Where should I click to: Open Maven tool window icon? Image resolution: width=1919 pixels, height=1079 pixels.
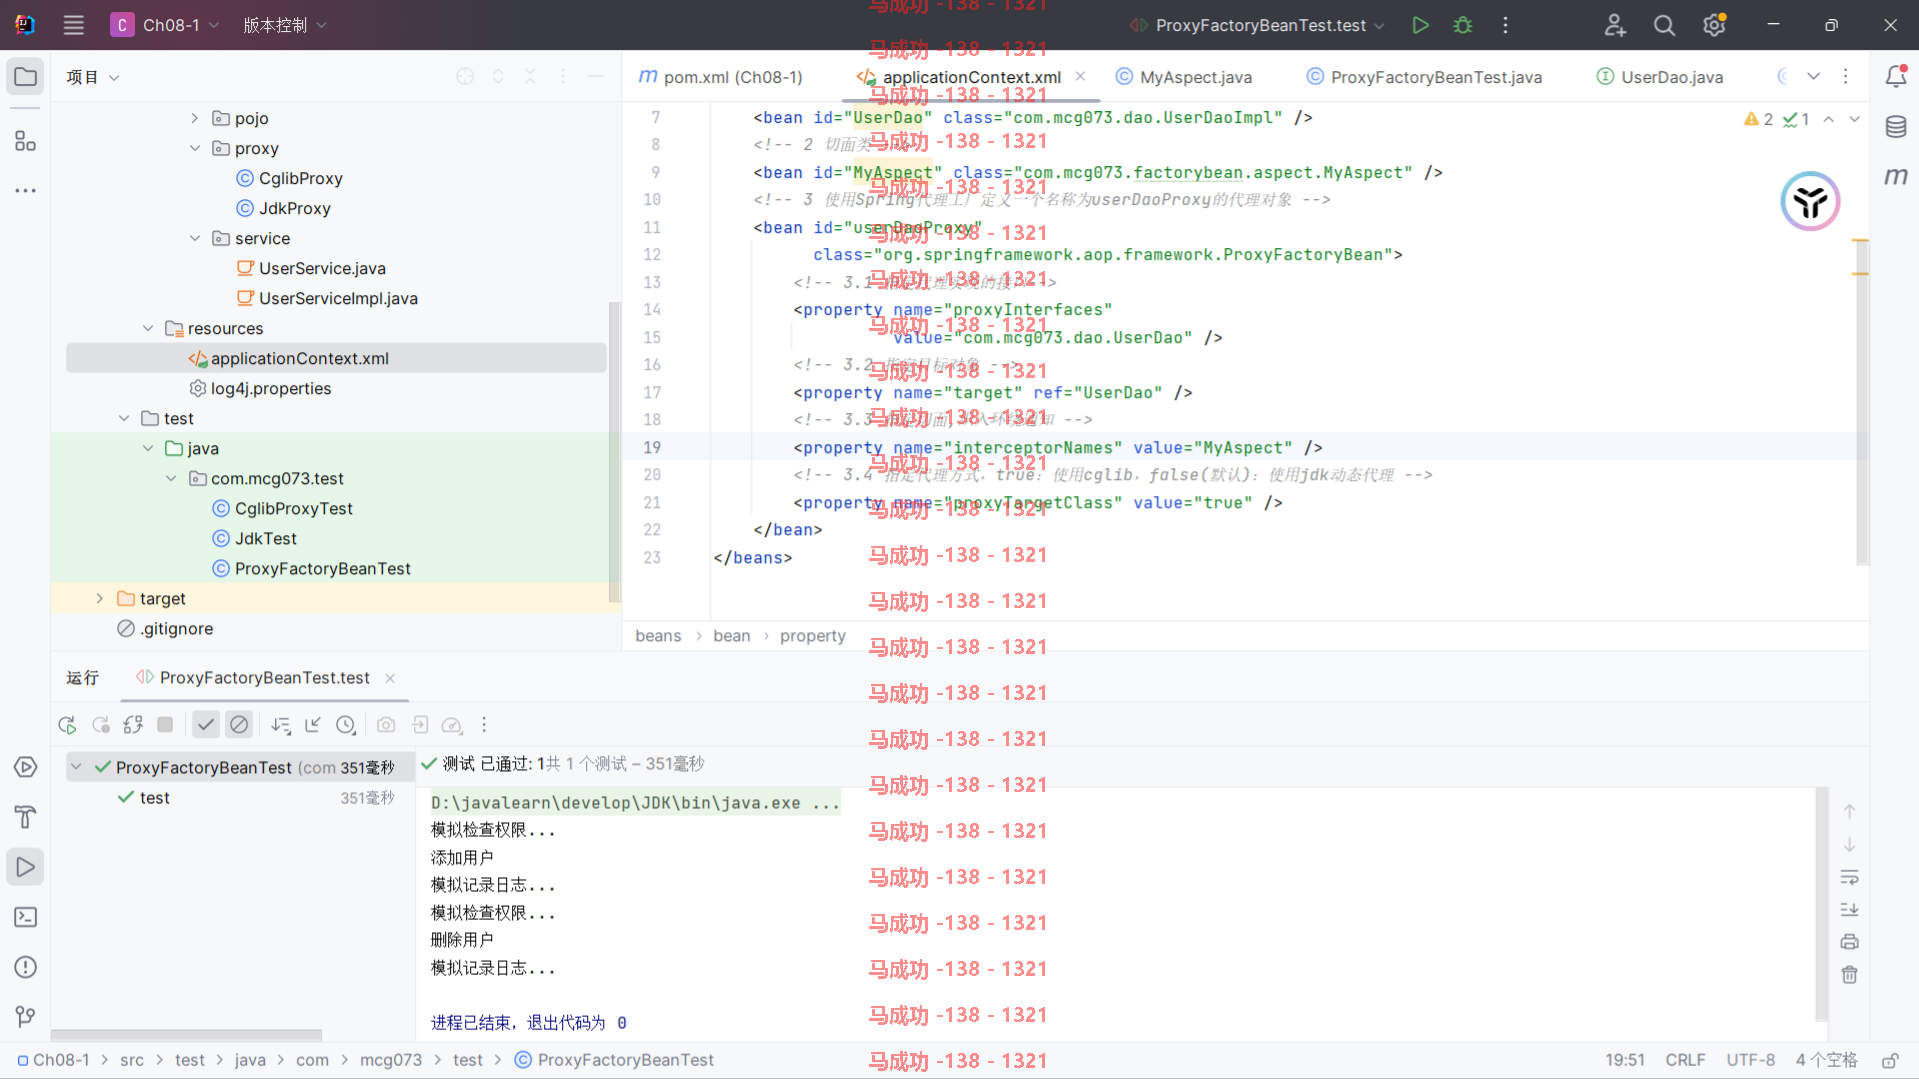[x=1895, y=177]
